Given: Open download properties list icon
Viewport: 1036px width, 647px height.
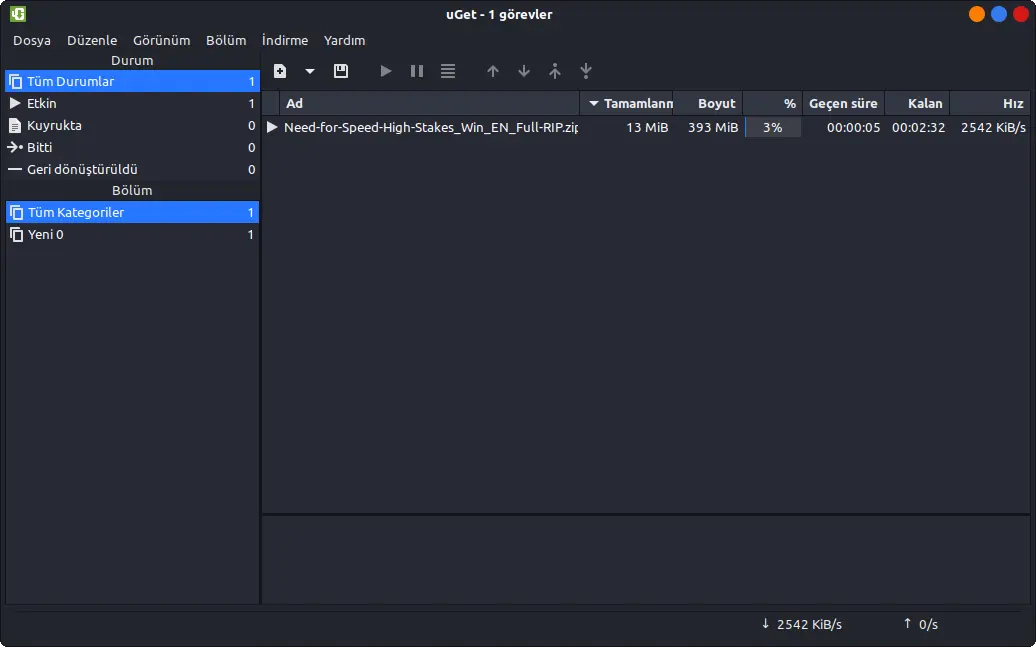Looking at the screenshot, I should 448,71.
